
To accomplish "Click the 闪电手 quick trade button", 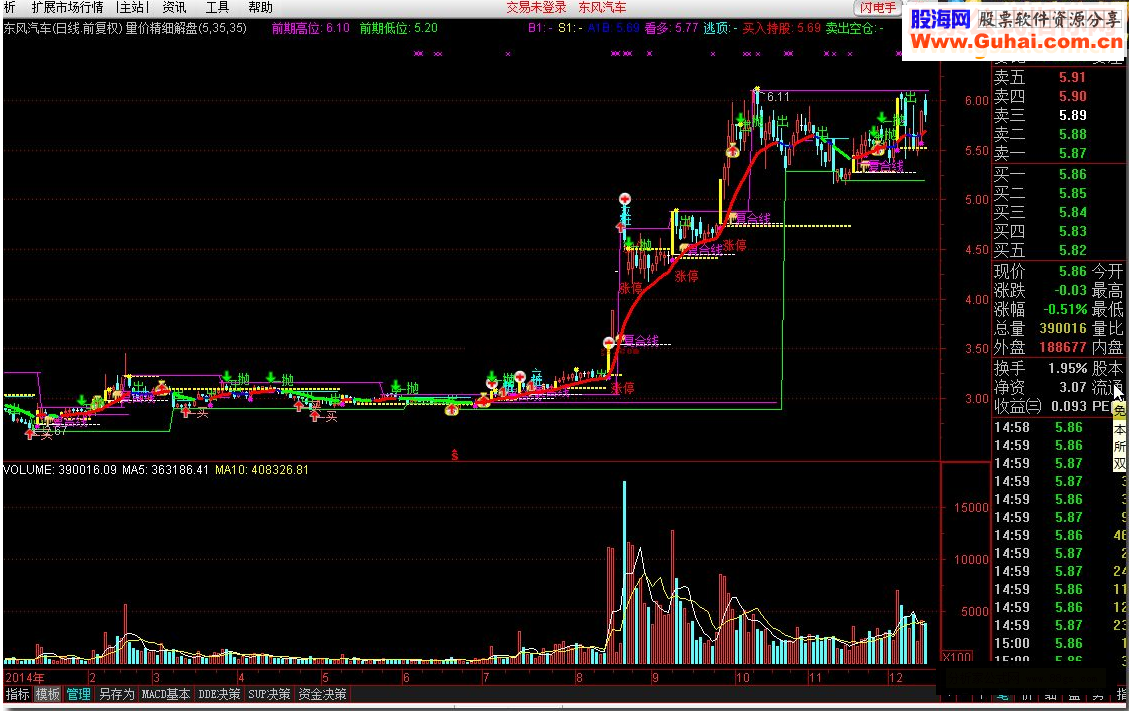I will 877,8.
